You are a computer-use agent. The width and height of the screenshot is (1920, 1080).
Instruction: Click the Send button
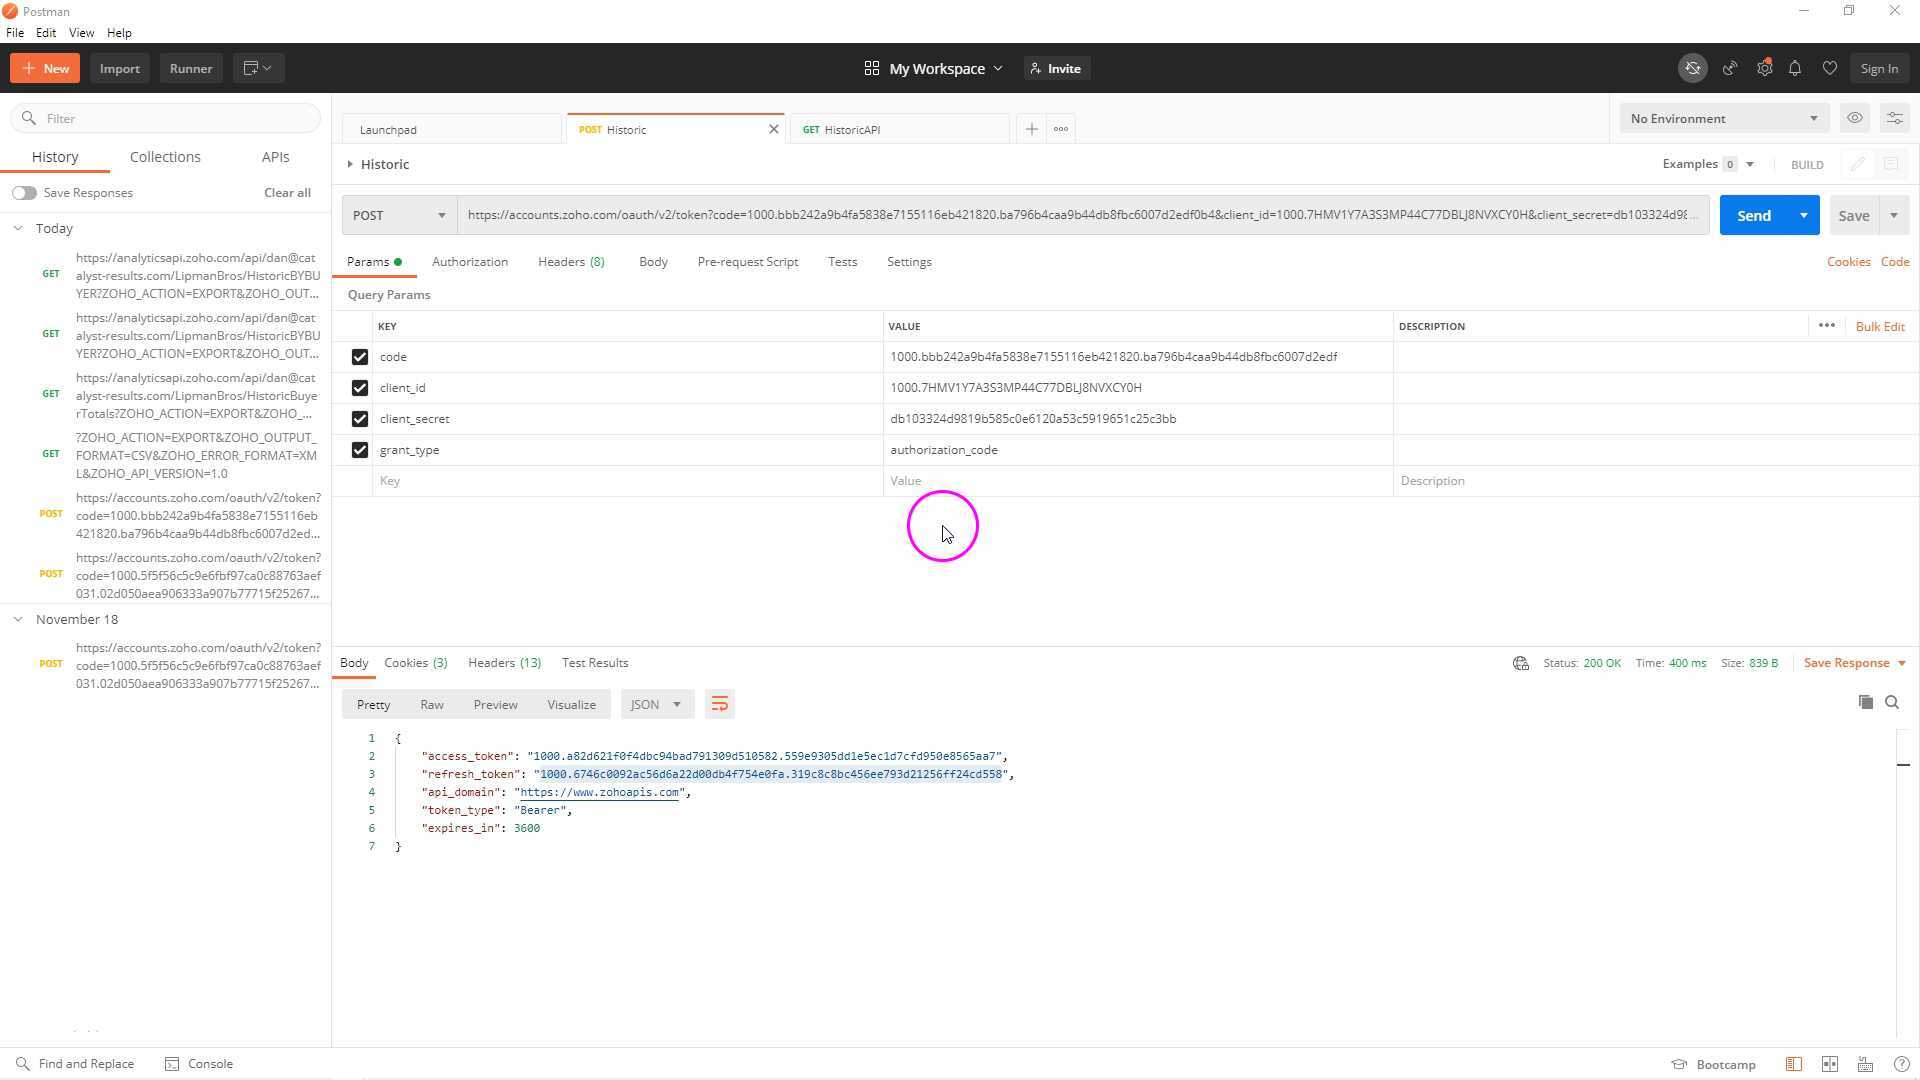pyautogui.click(x=1754, y=215)
